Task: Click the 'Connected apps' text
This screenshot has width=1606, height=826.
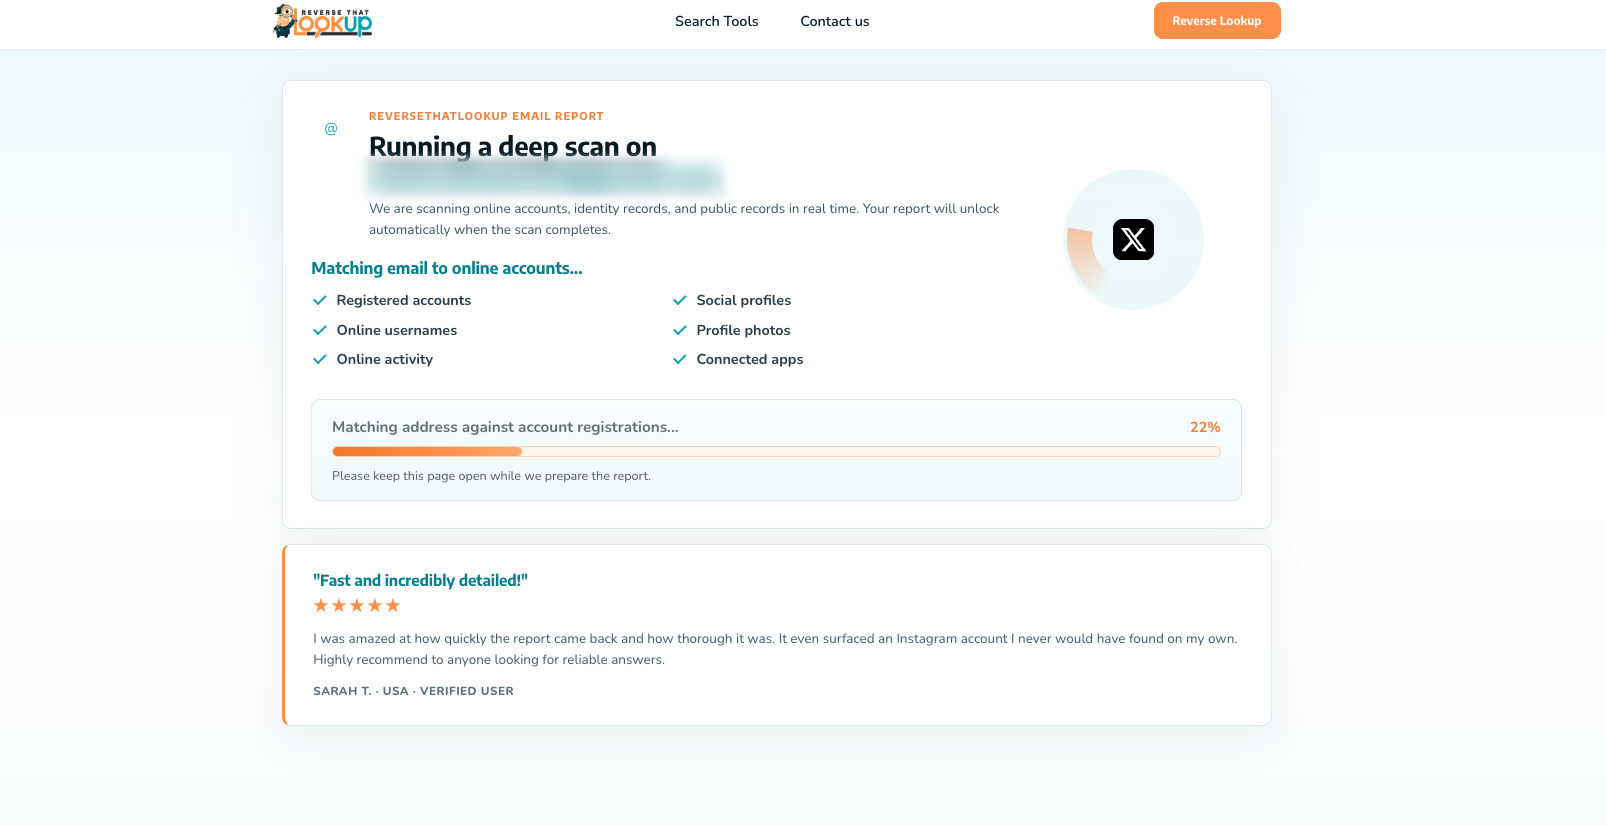Action: (x=750, y=359)
